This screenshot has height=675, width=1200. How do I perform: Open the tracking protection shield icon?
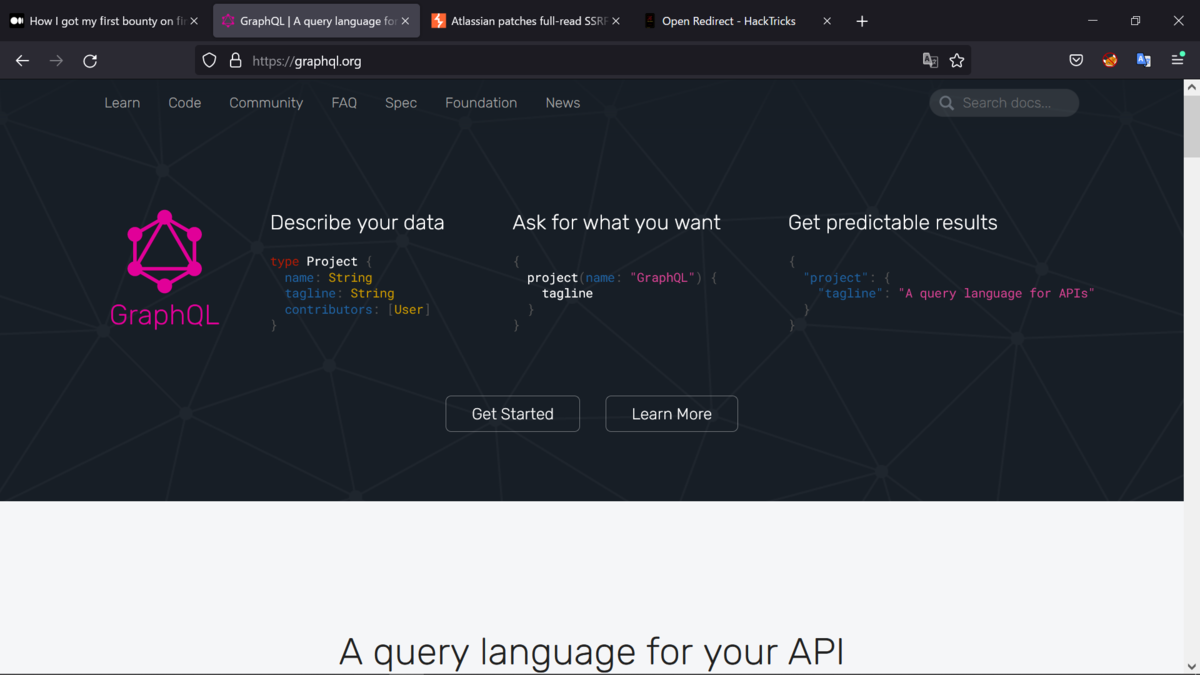209,61
